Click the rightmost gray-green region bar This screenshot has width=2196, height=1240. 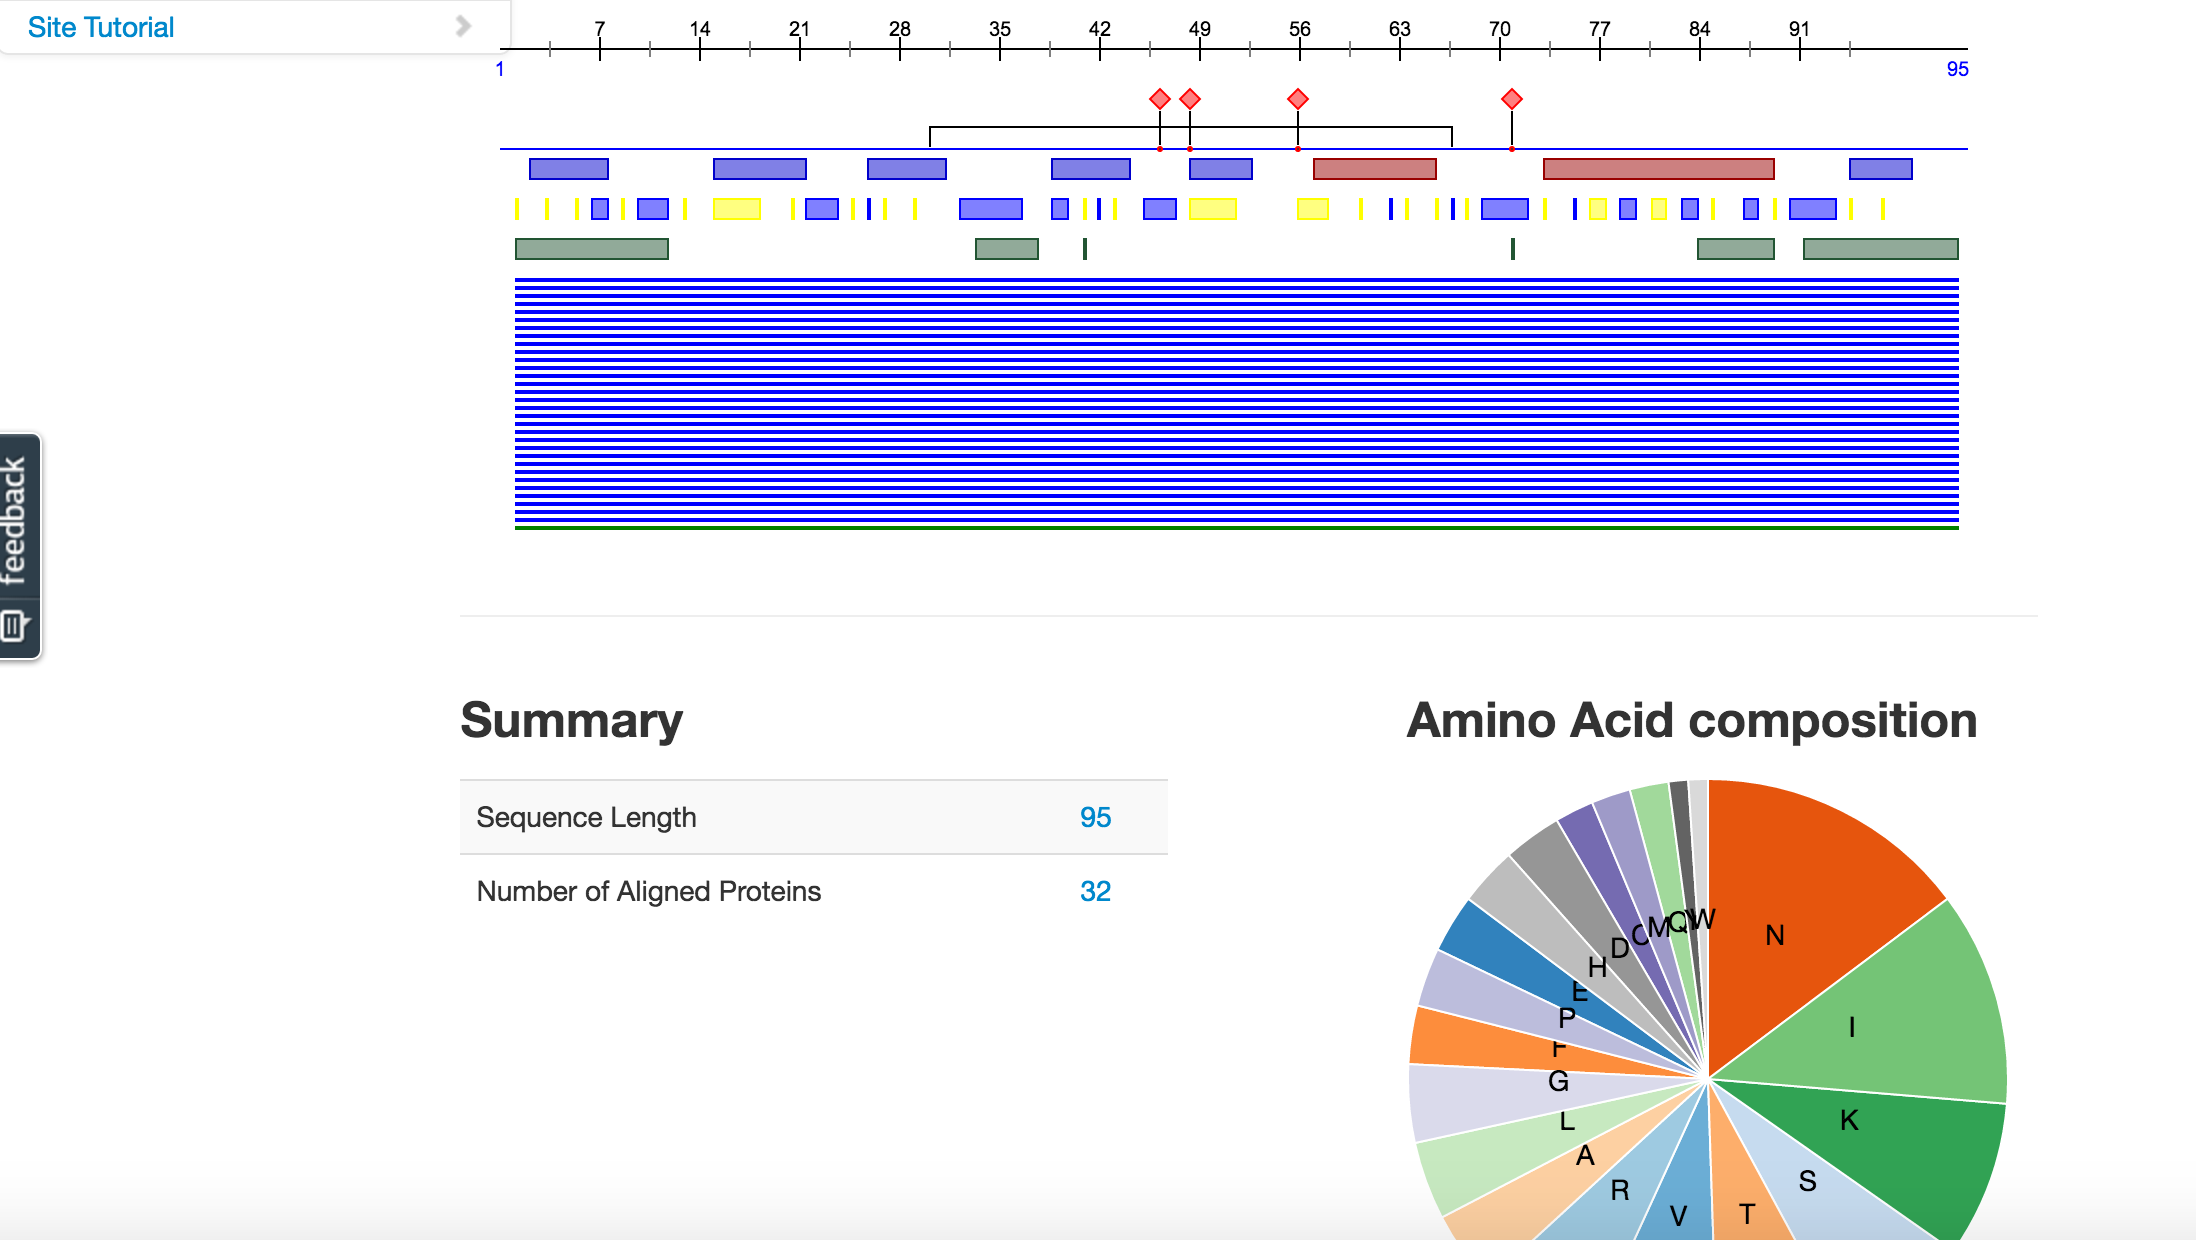point(1880,249)
